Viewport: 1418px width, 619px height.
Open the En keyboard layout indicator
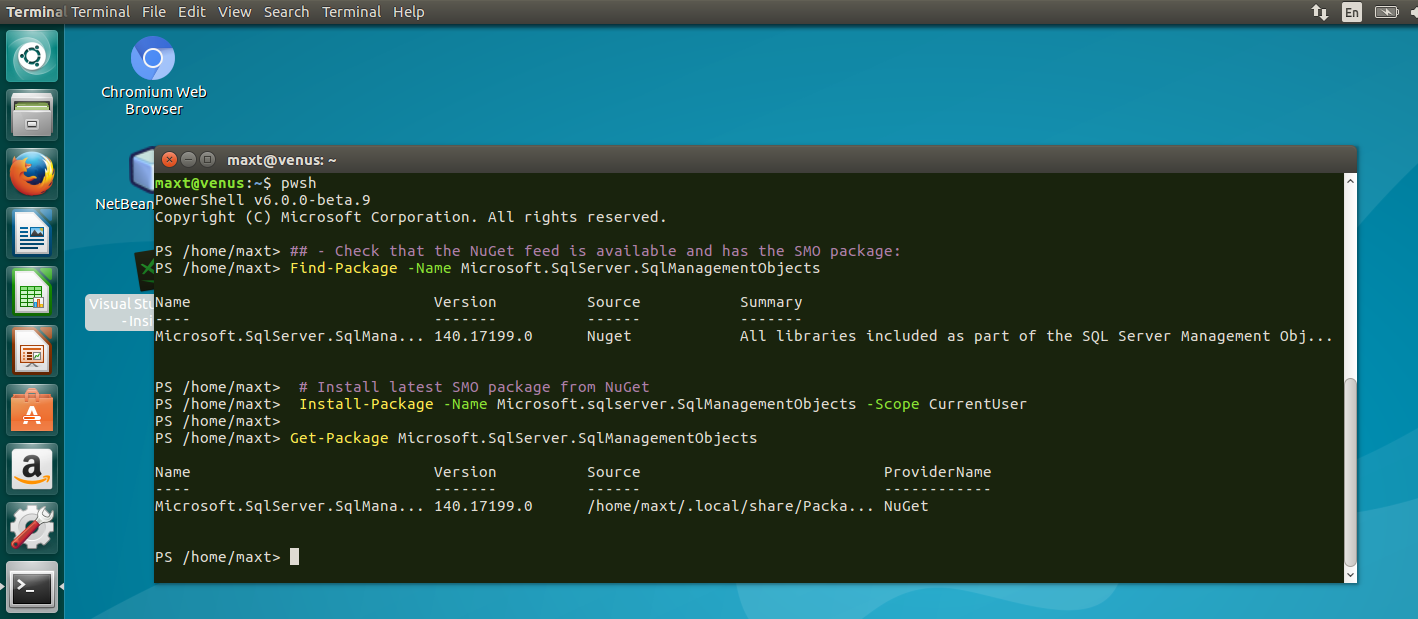point(1352,12)
